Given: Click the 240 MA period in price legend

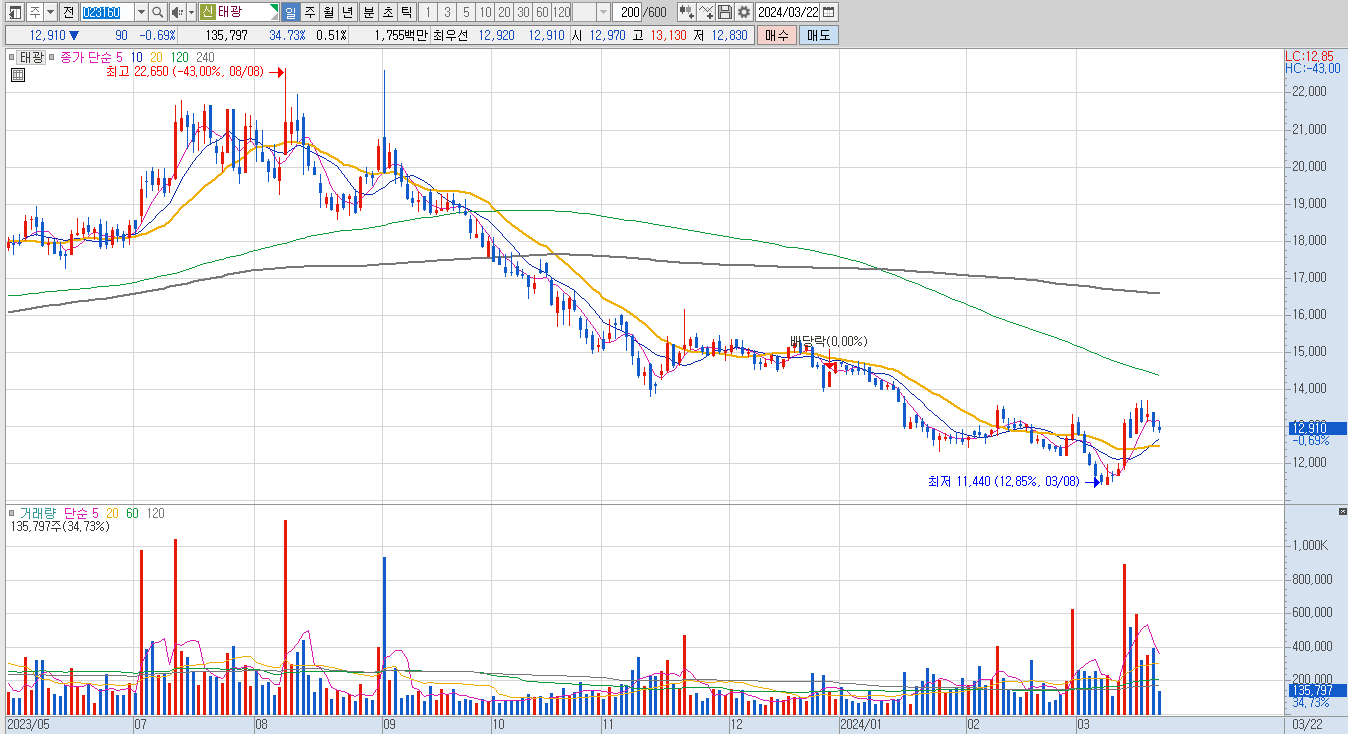Looking at the screenshot, I should tap(205, 57).
